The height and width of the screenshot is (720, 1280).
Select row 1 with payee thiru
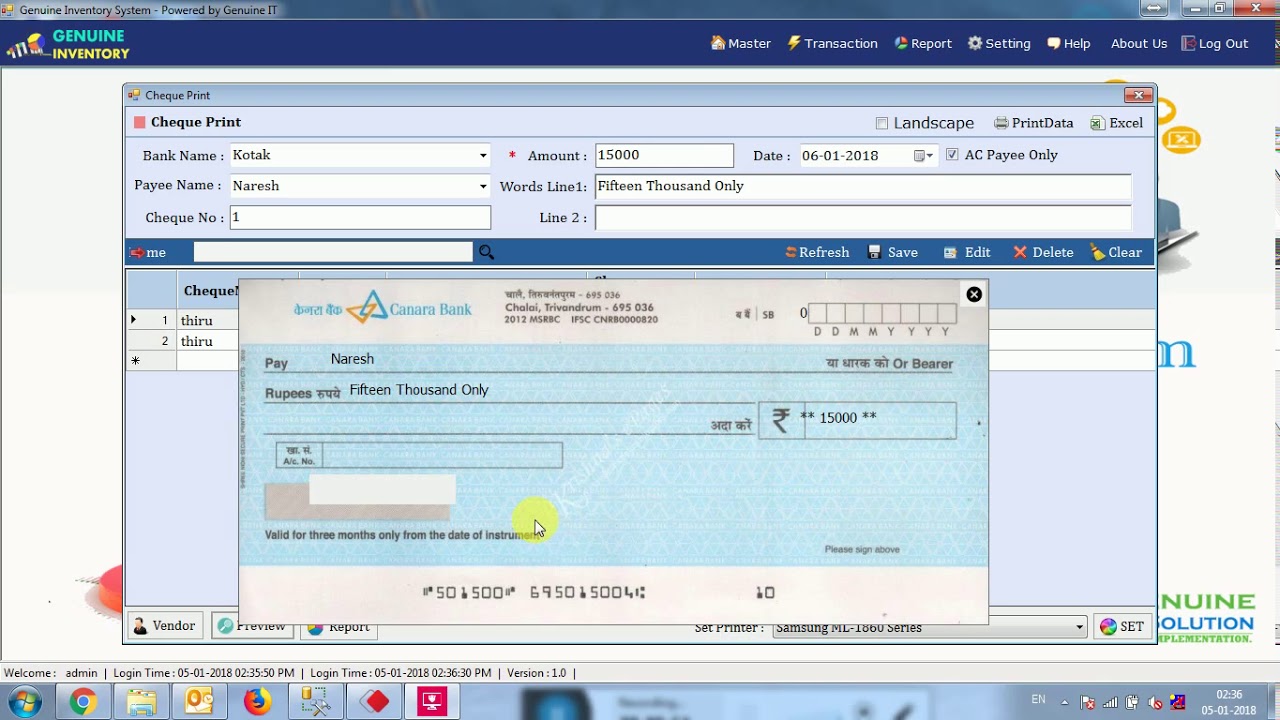182,320
